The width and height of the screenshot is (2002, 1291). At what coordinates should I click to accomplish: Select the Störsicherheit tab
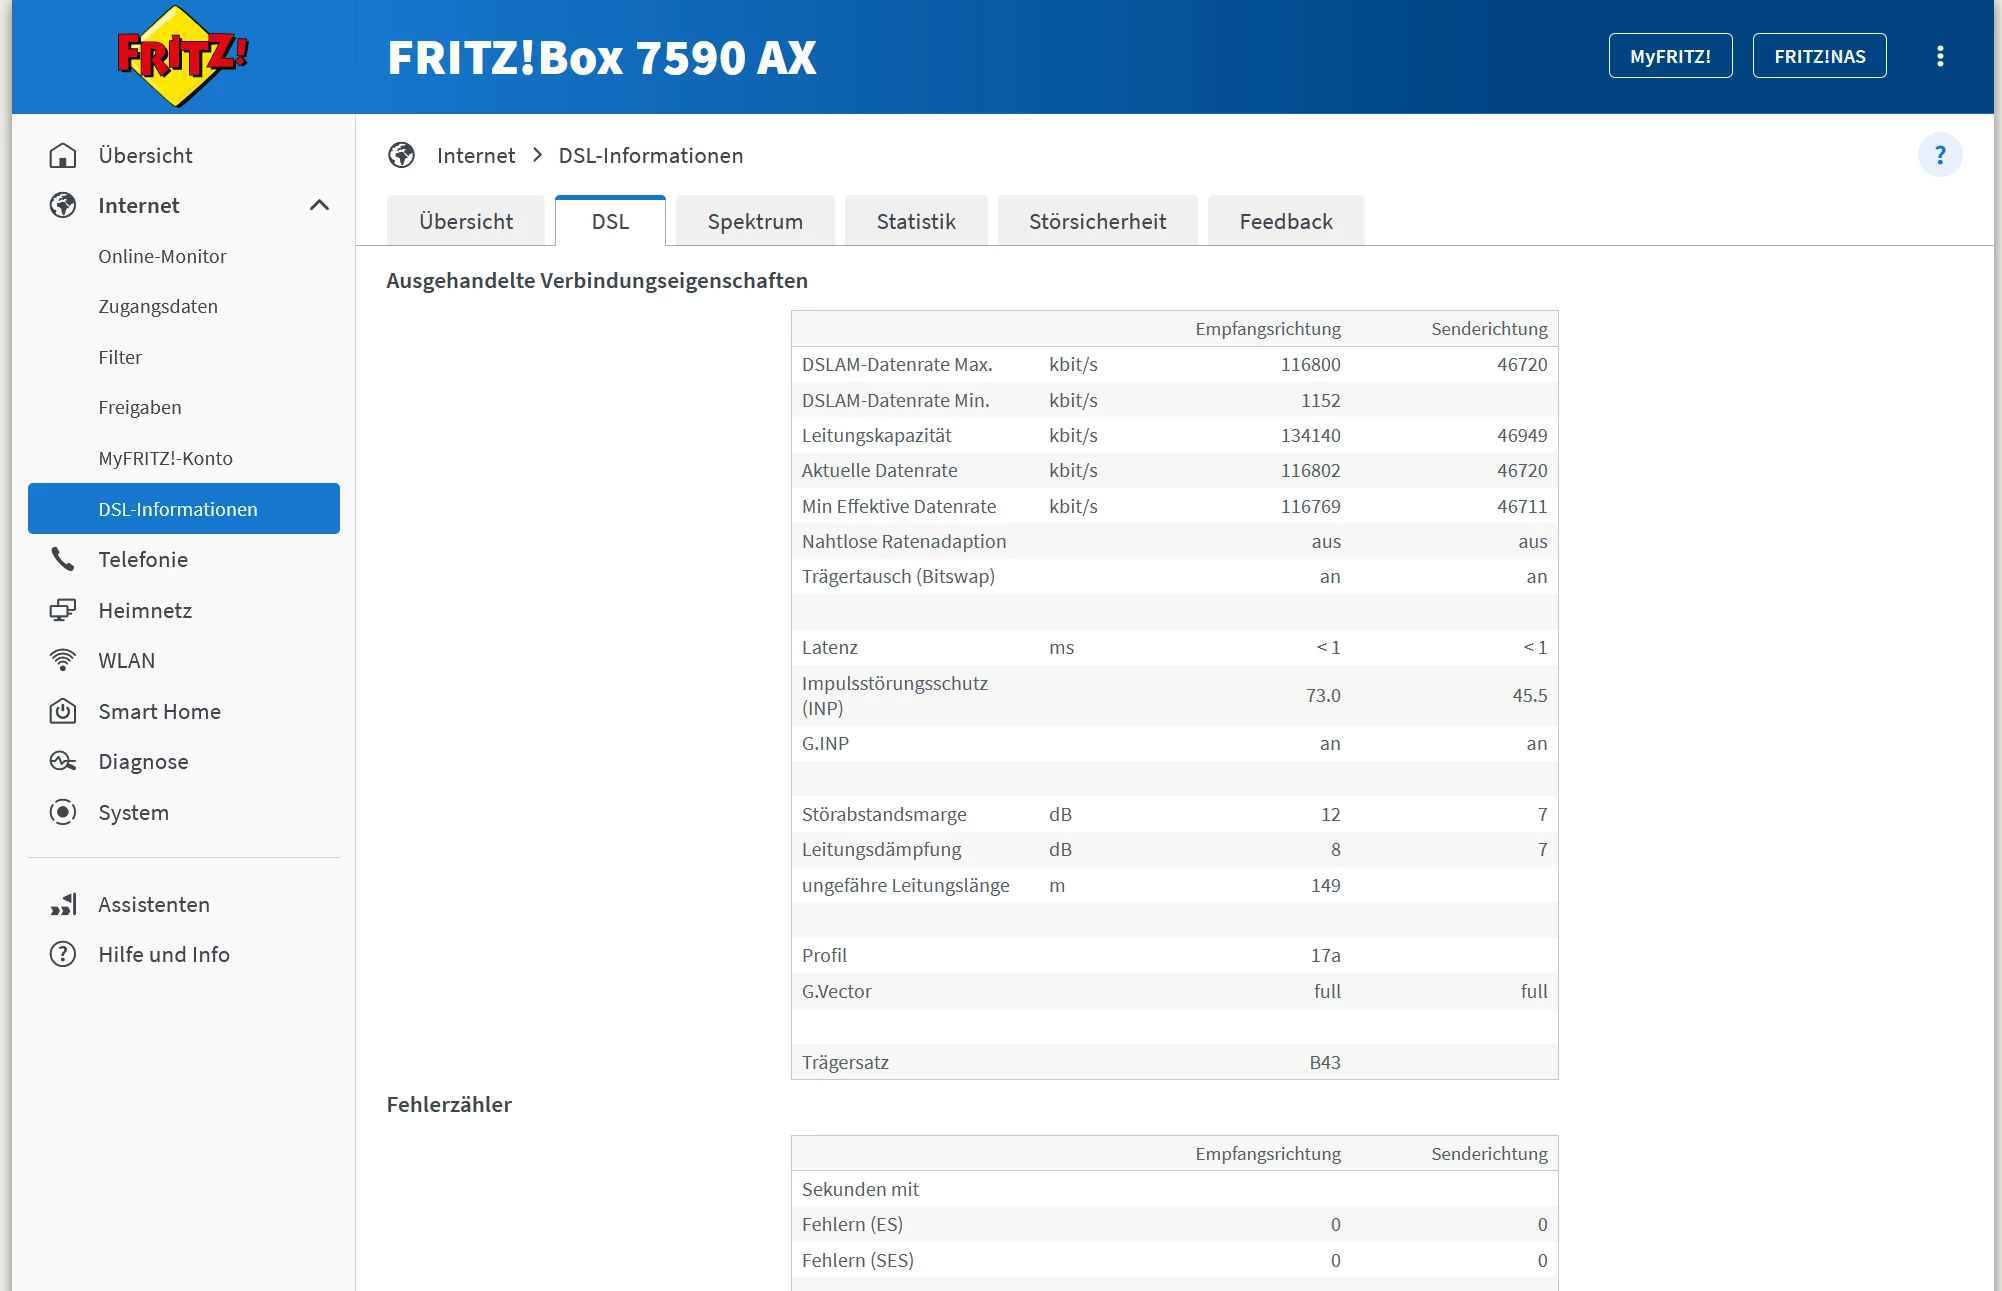[x=1097, y=222]
